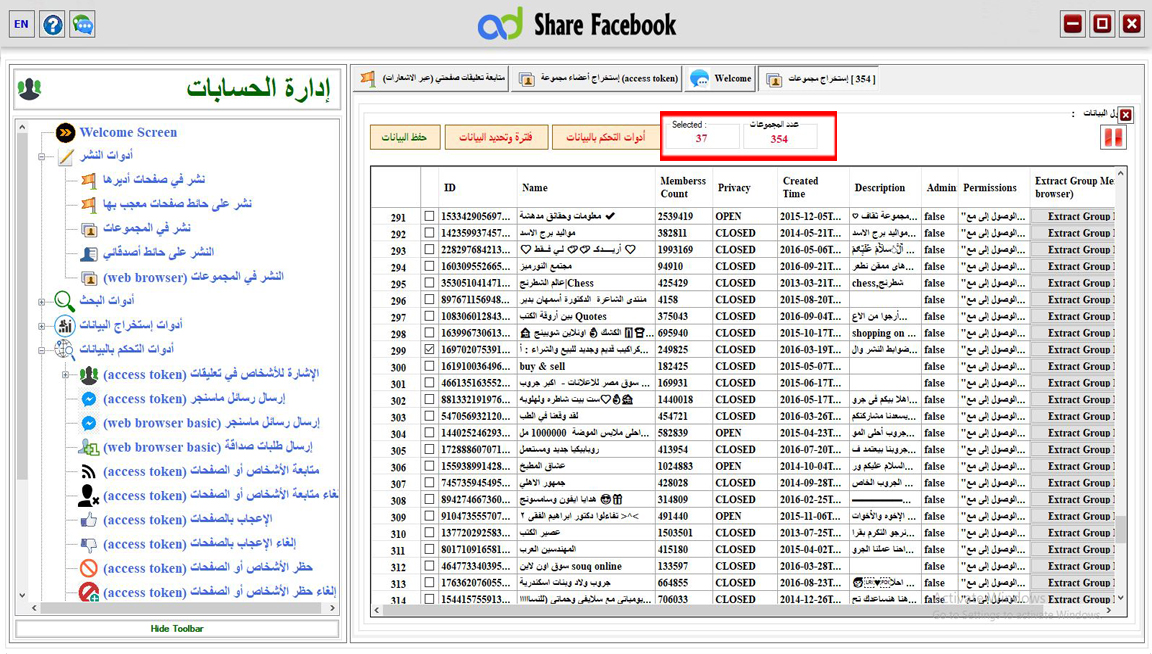Click the magnifier icon for أدوات البحث
1152x654 pixels.
65,301
